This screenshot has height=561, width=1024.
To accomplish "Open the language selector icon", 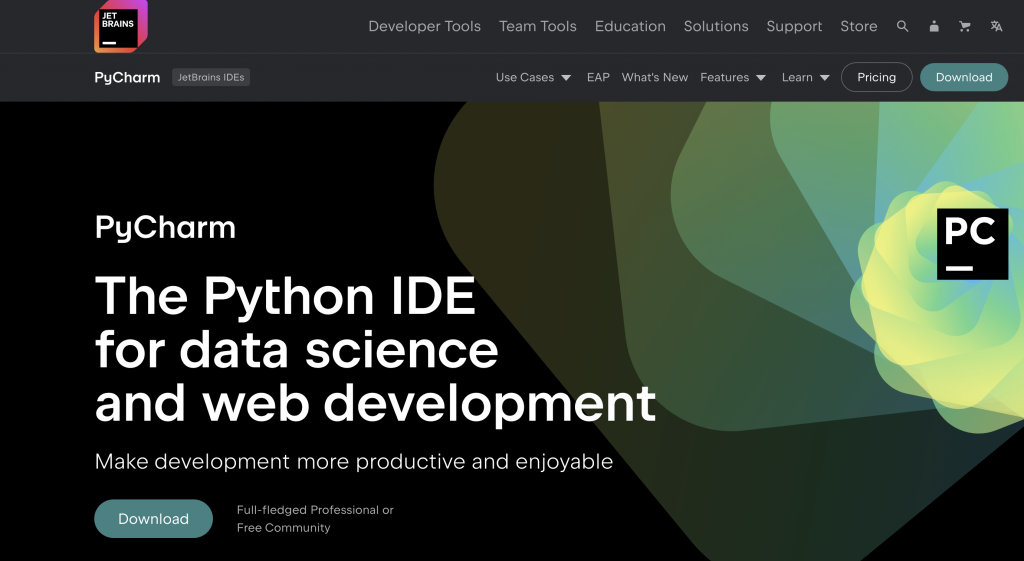I will pyautogui.click(x=996, y=26).
